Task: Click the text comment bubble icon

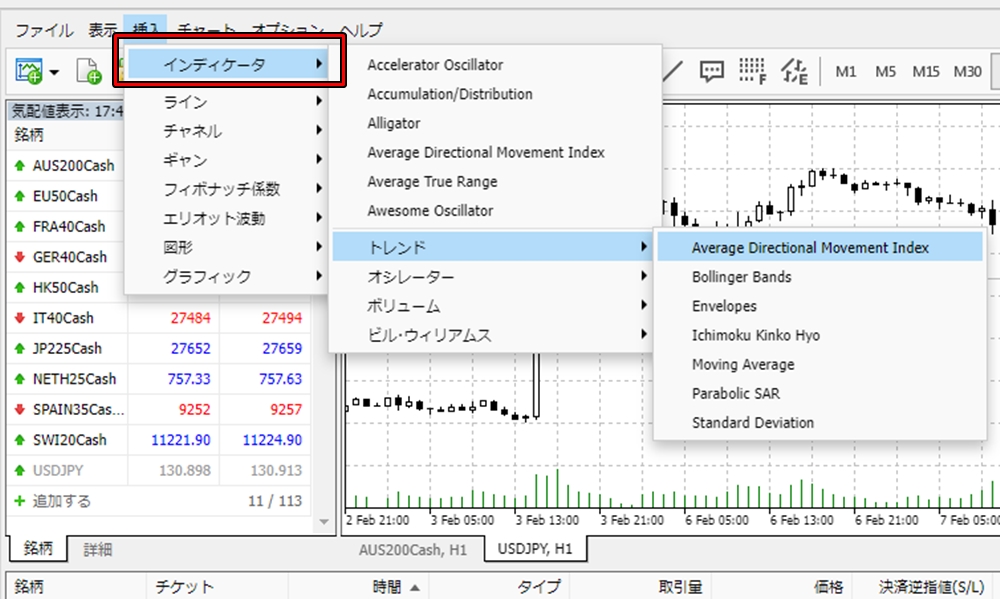Action: pyautogui.click(x=711, y=71)
